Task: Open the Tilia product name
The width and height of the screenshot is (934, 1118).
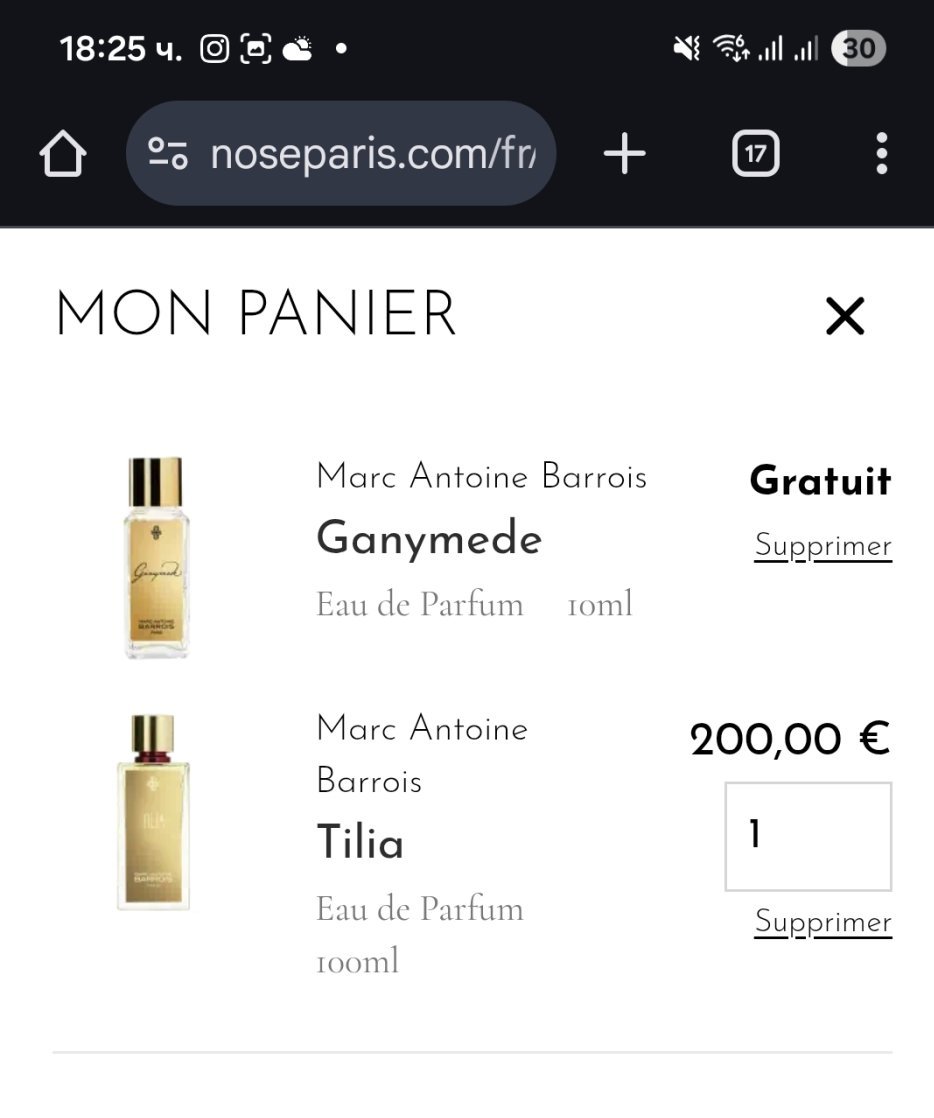Action: (x=360, y=842)
